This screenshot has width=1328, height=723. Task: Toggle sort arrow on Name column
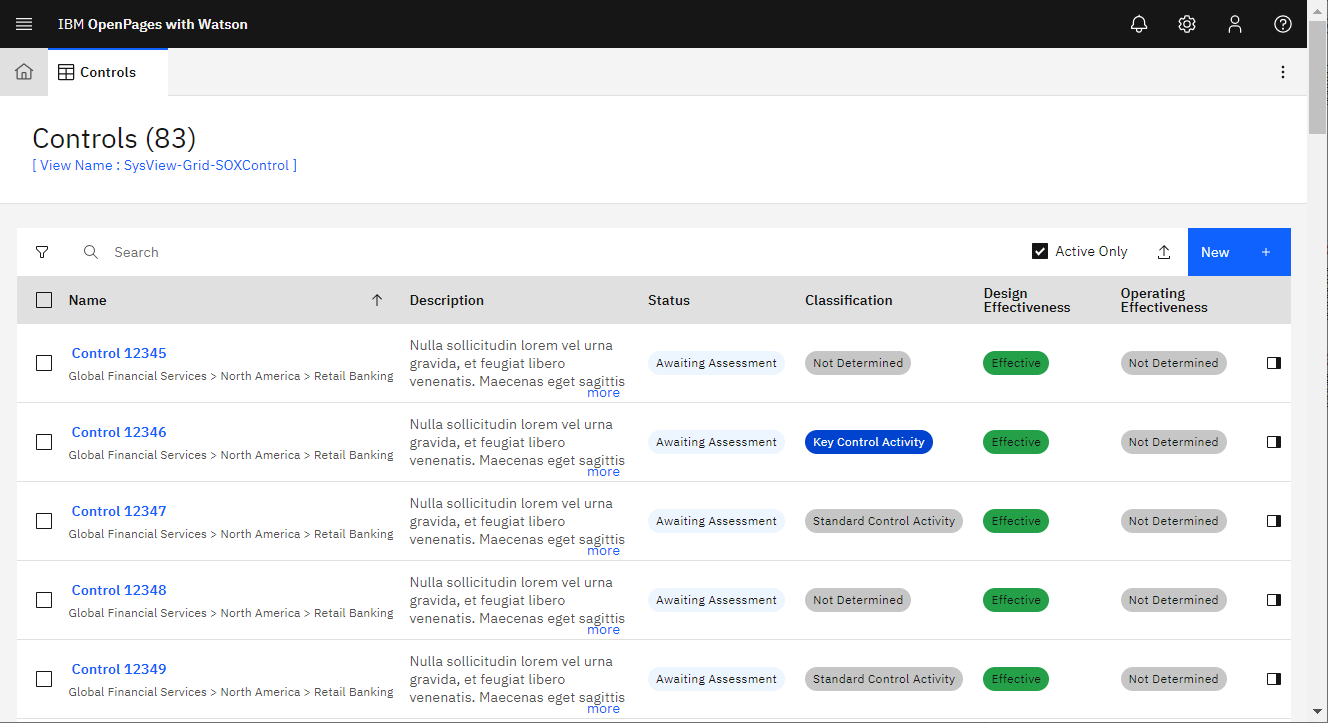click(x=377, y=300)
